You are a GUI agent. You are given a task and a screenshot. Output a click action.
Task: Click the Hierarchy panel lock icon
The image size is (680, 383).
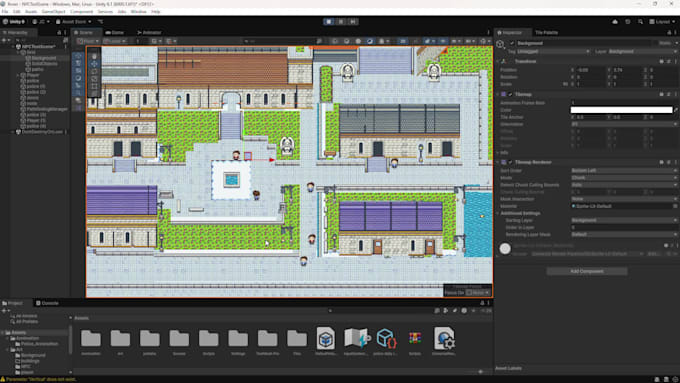(x=59, y=33)
